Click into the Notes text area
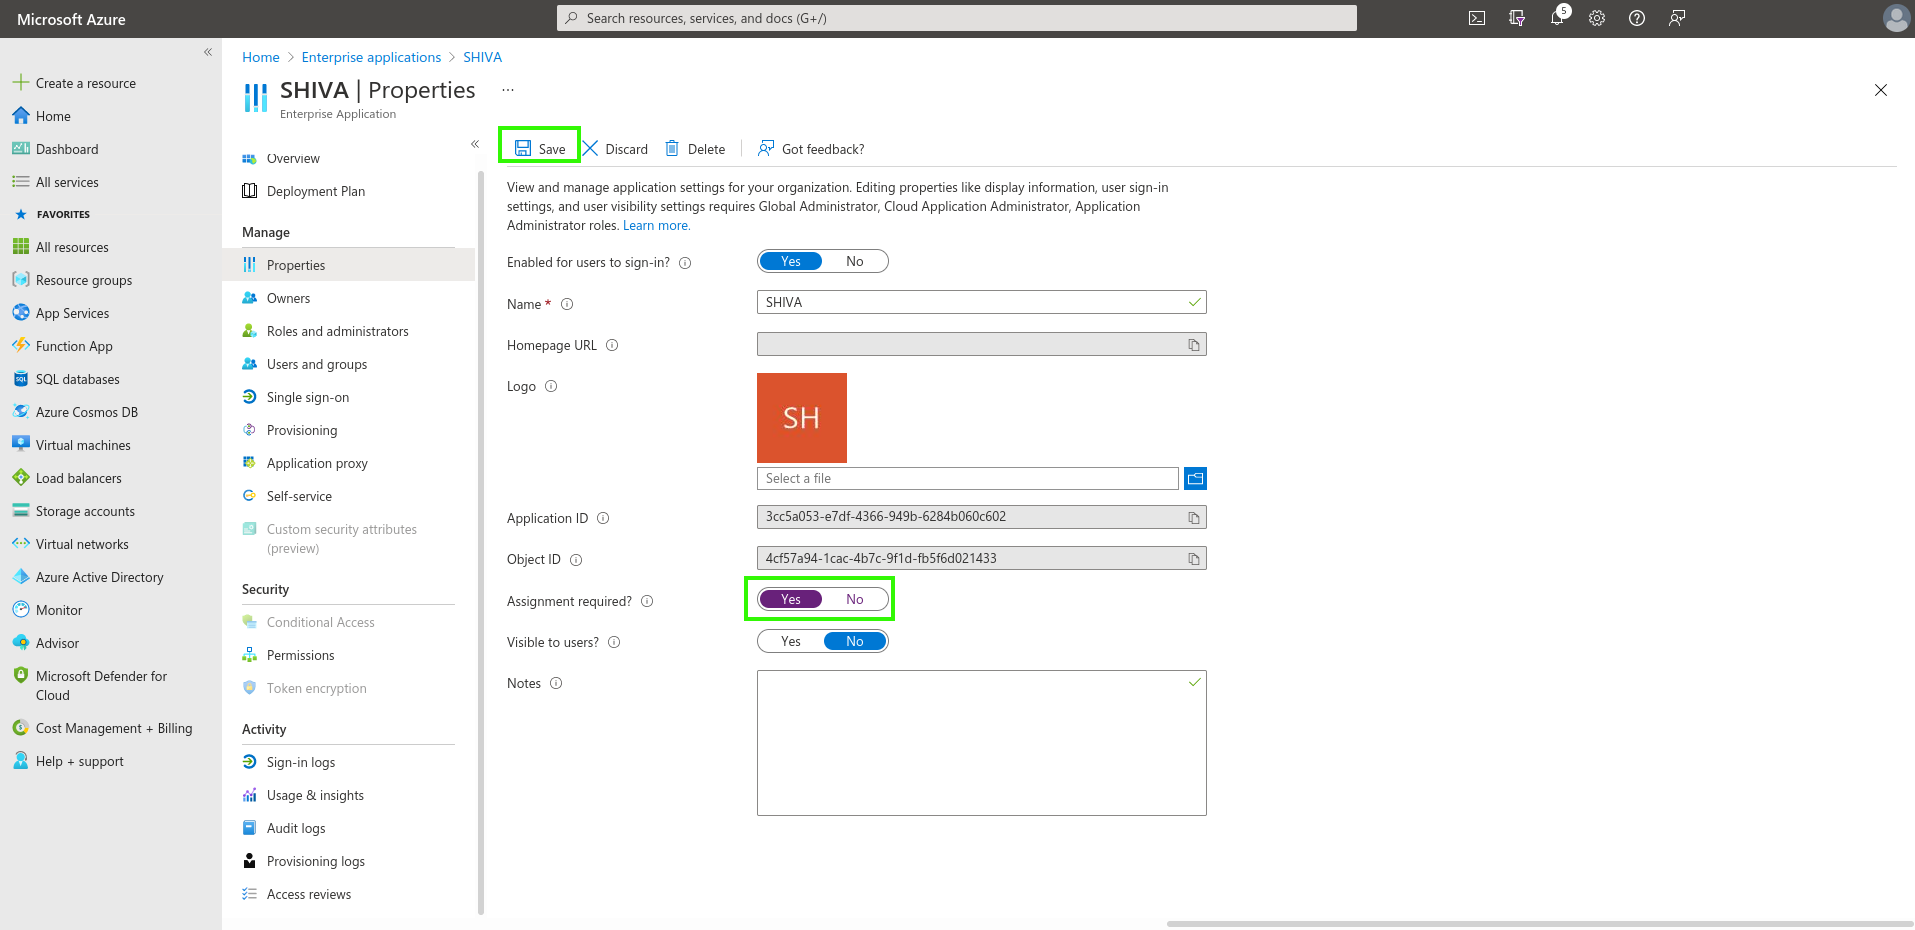The height and width of the screenshot is (930, 1915). tap(981, 743)
